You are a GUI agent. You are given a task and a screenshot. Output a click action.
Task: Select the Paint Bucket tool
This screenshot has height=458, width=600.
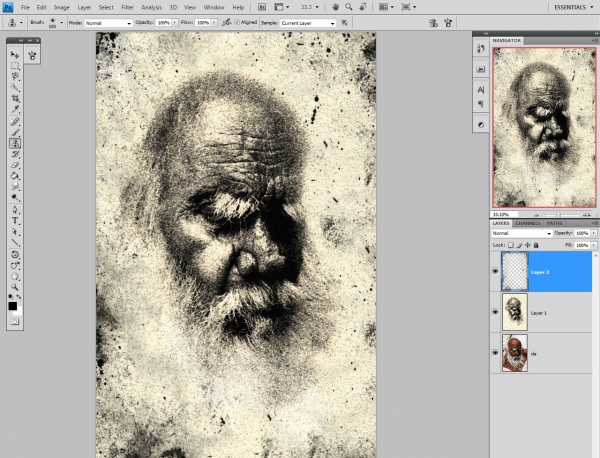pyautogui.click(x=15, y=176)
